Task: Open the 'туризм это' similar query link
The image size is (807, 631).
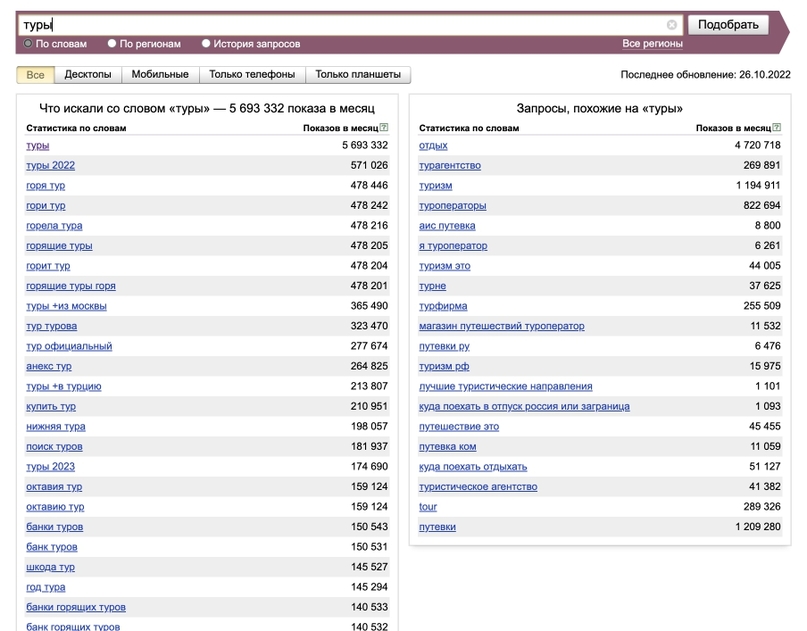Action: click(x=445, y=266)
